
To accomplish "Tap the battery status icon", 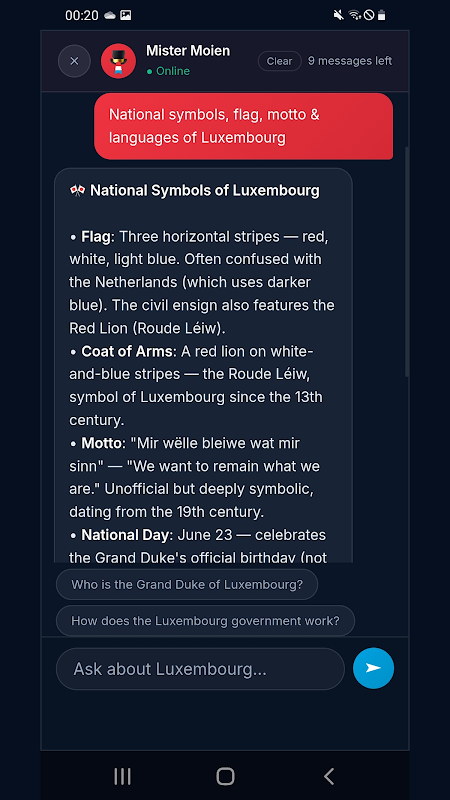I will pyautogui.click(x=382, y=15).
